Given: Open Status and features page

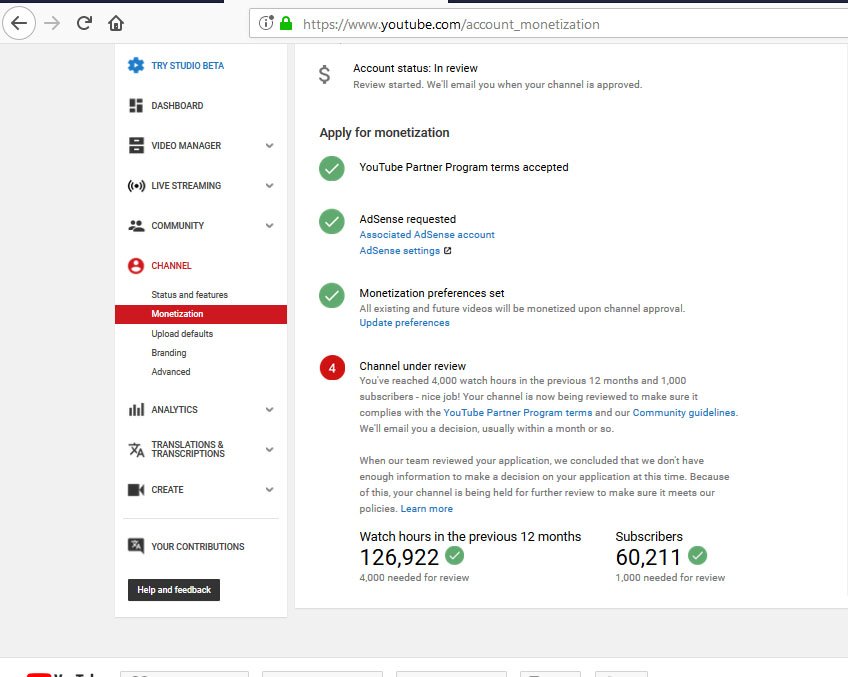Looking at the screenshot, I should point(189,295).
